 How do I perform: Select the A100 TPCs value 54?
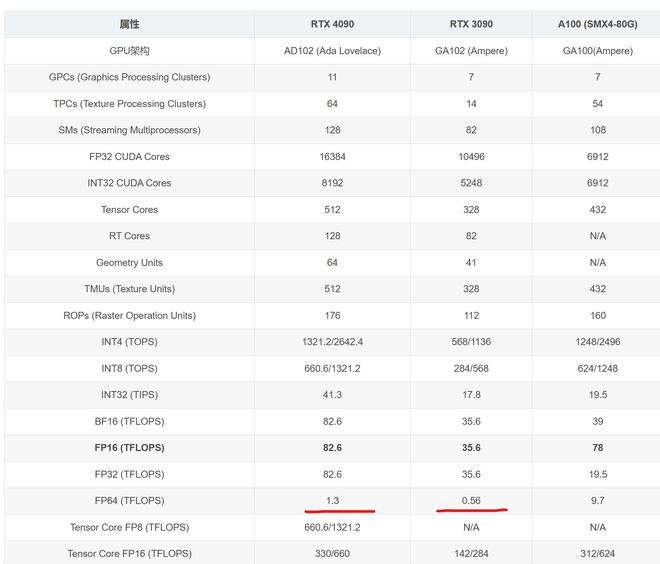pos(597,104)
